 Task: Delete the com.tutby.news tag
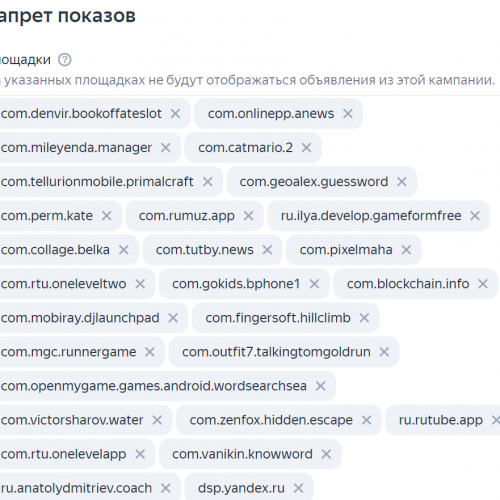[267, 250]
